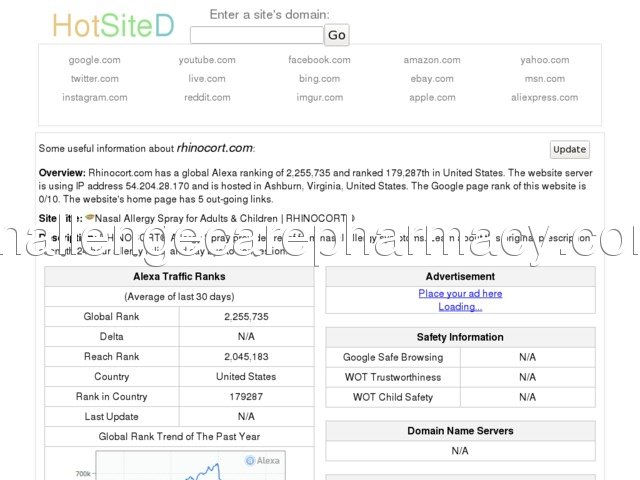
Task: Click the rhinocort.com domain name heading
Action: click(215, 148)
